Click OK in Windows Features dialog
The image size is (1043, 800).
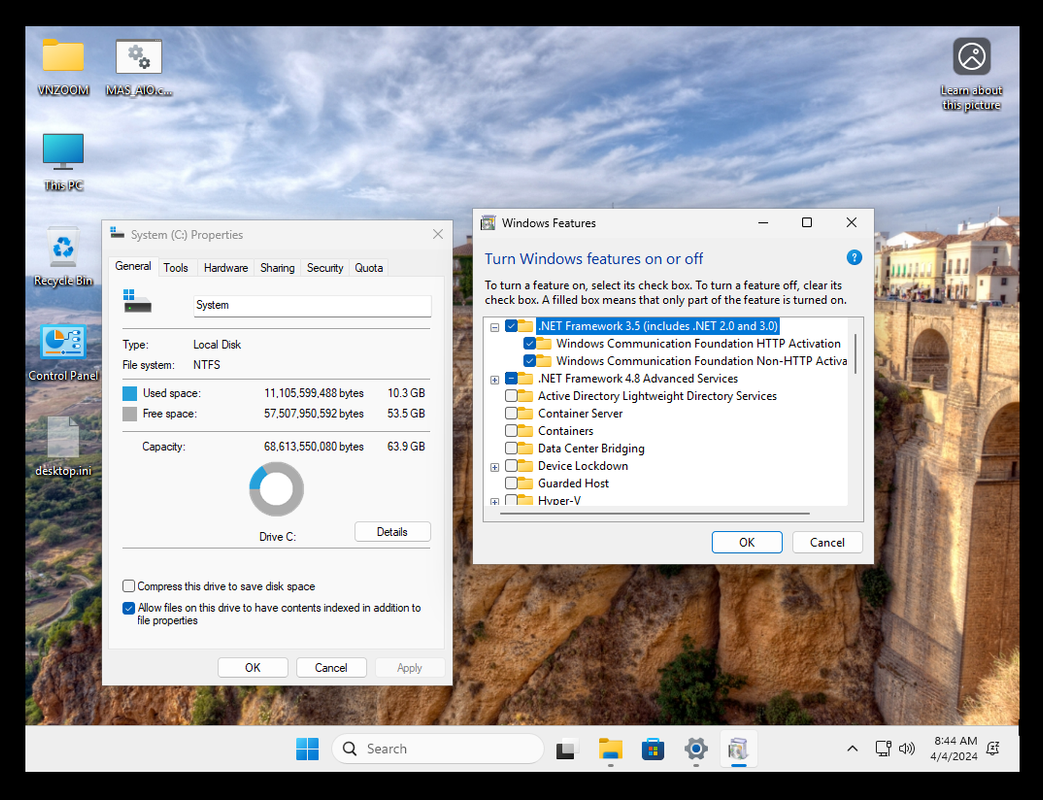point(747,542)
